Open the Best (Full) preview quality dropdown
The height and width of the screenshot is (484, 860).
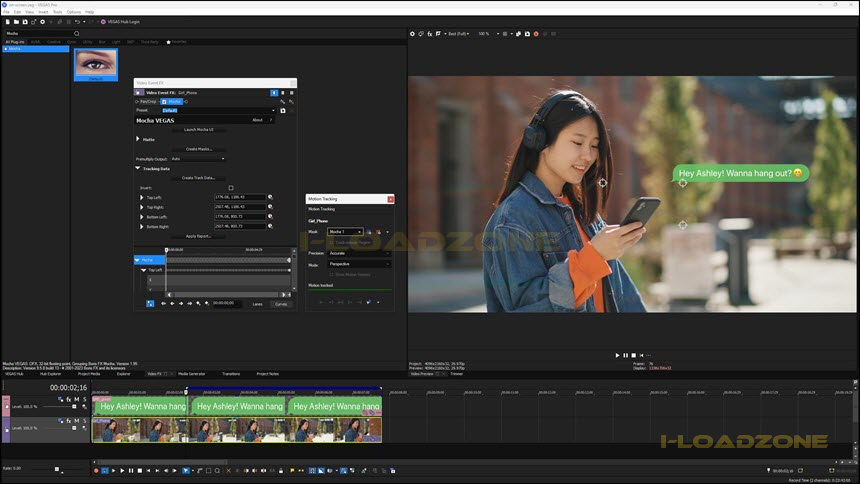[x=459, y=34]
